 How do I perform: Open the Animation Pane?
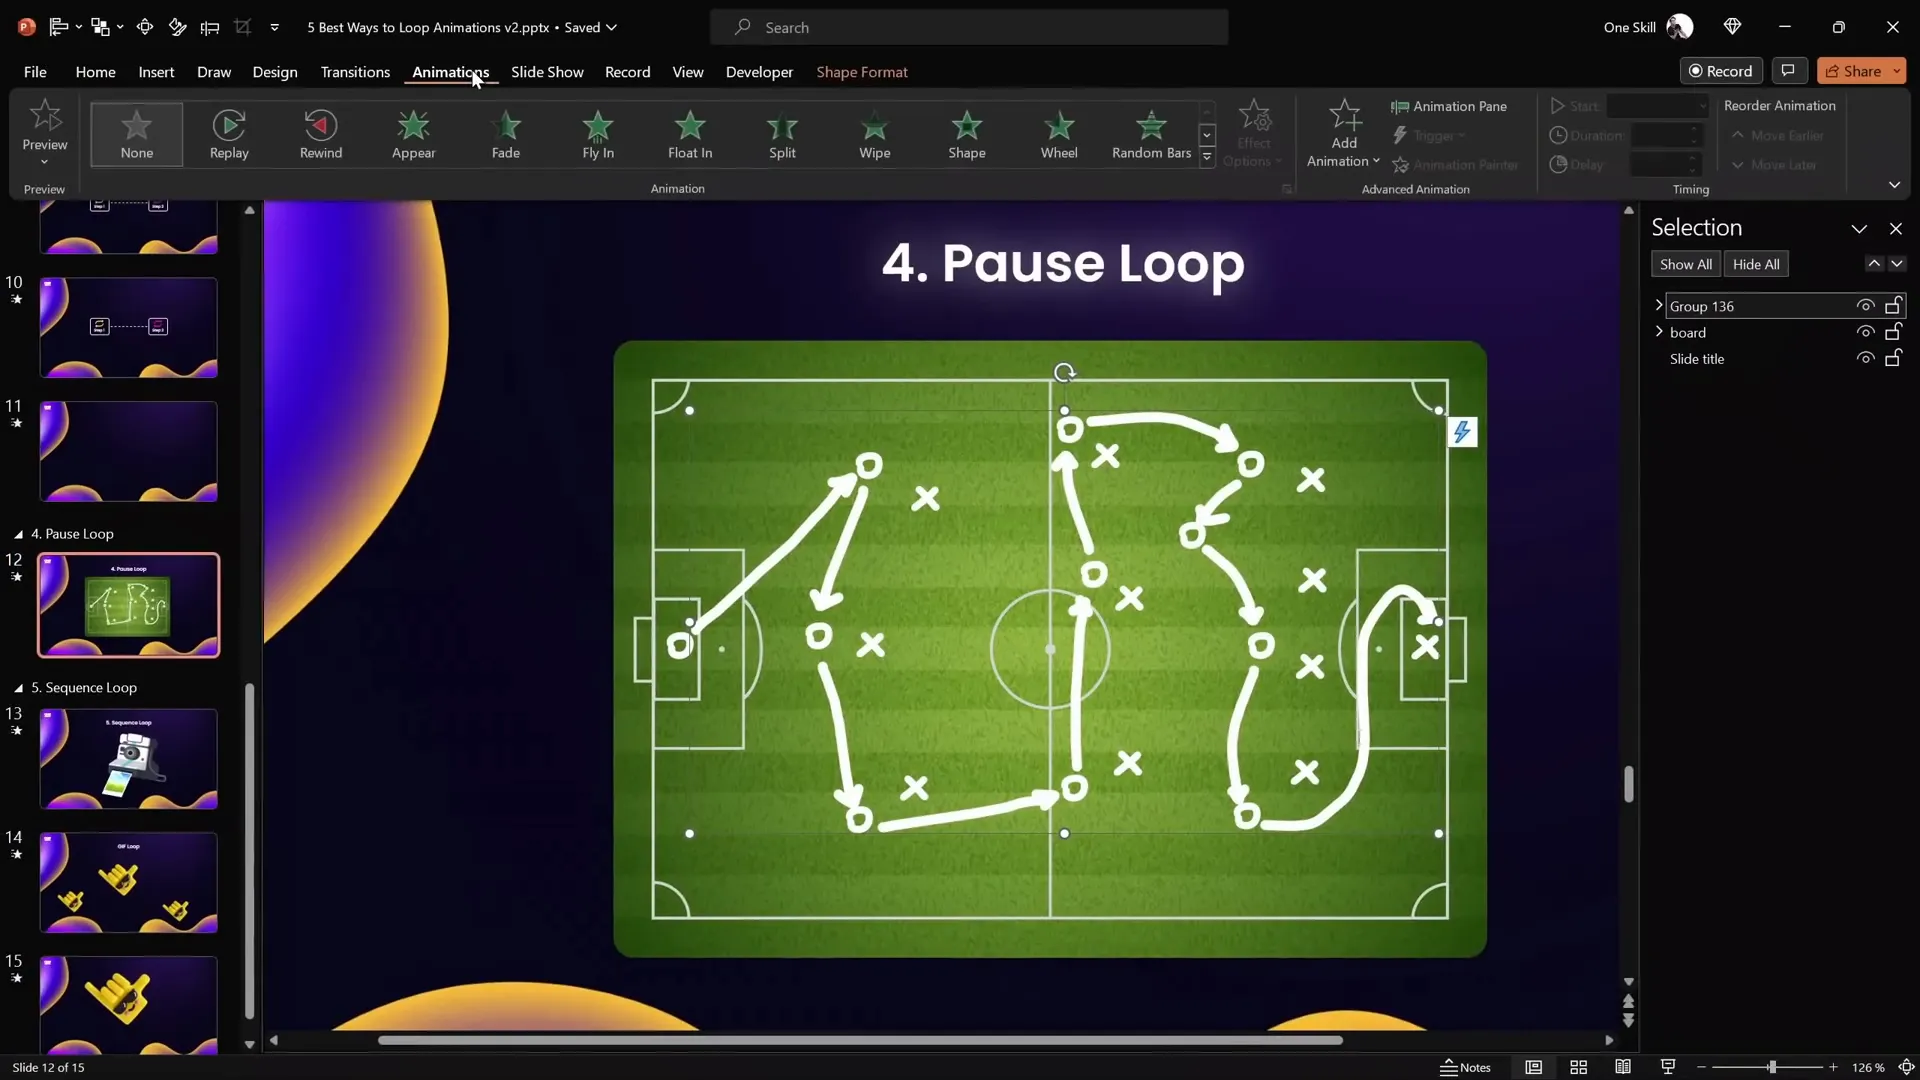[x=1449, y=106]
